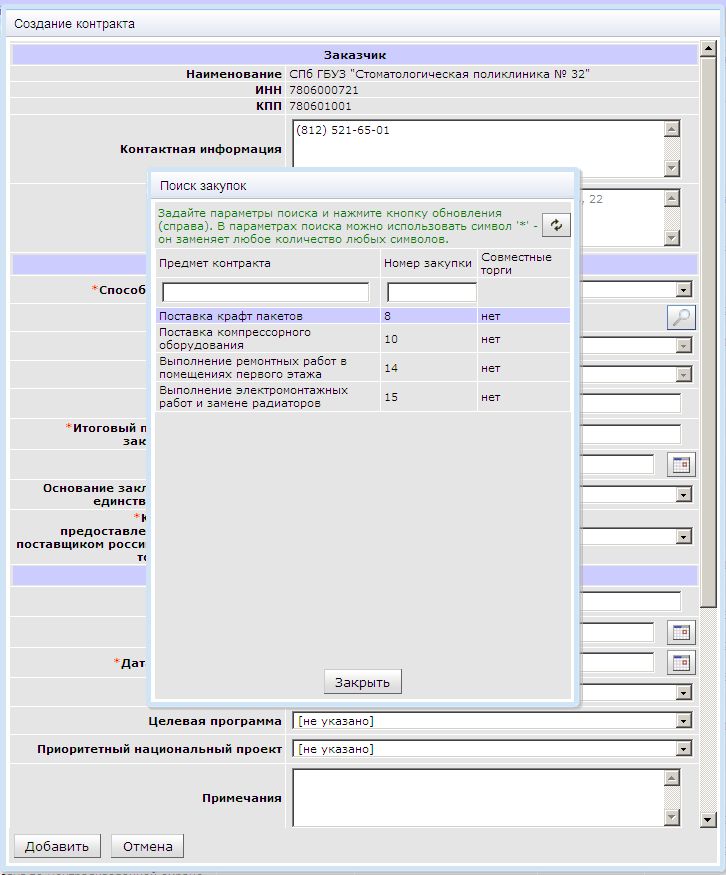Focus the Предмет контракта search field
Image resolution: width=726 pixels, height=875 pixels.
[x=265, y=292]
